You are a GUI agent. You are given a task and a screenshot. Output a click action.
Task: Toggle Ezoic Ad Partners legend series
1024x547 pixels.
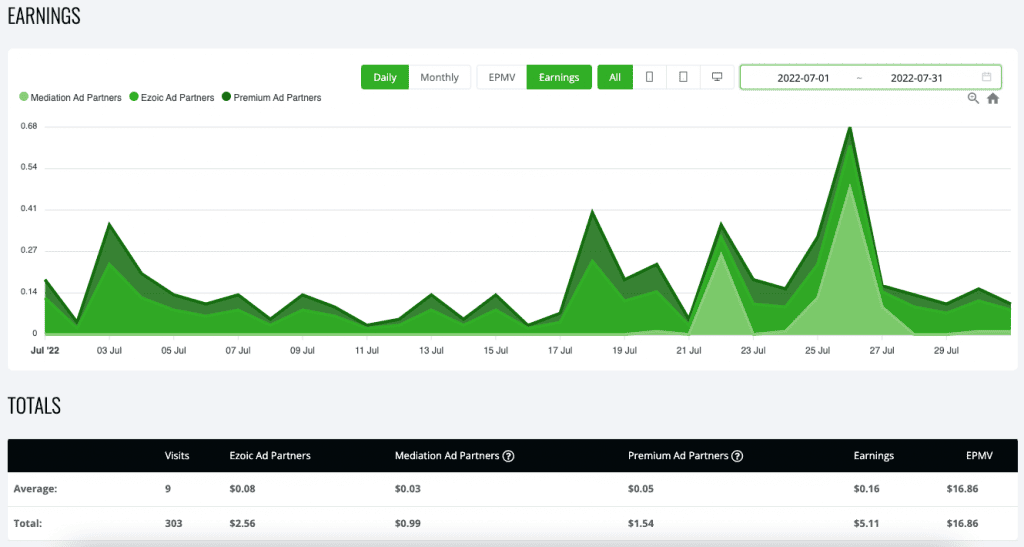coord(172,97)
